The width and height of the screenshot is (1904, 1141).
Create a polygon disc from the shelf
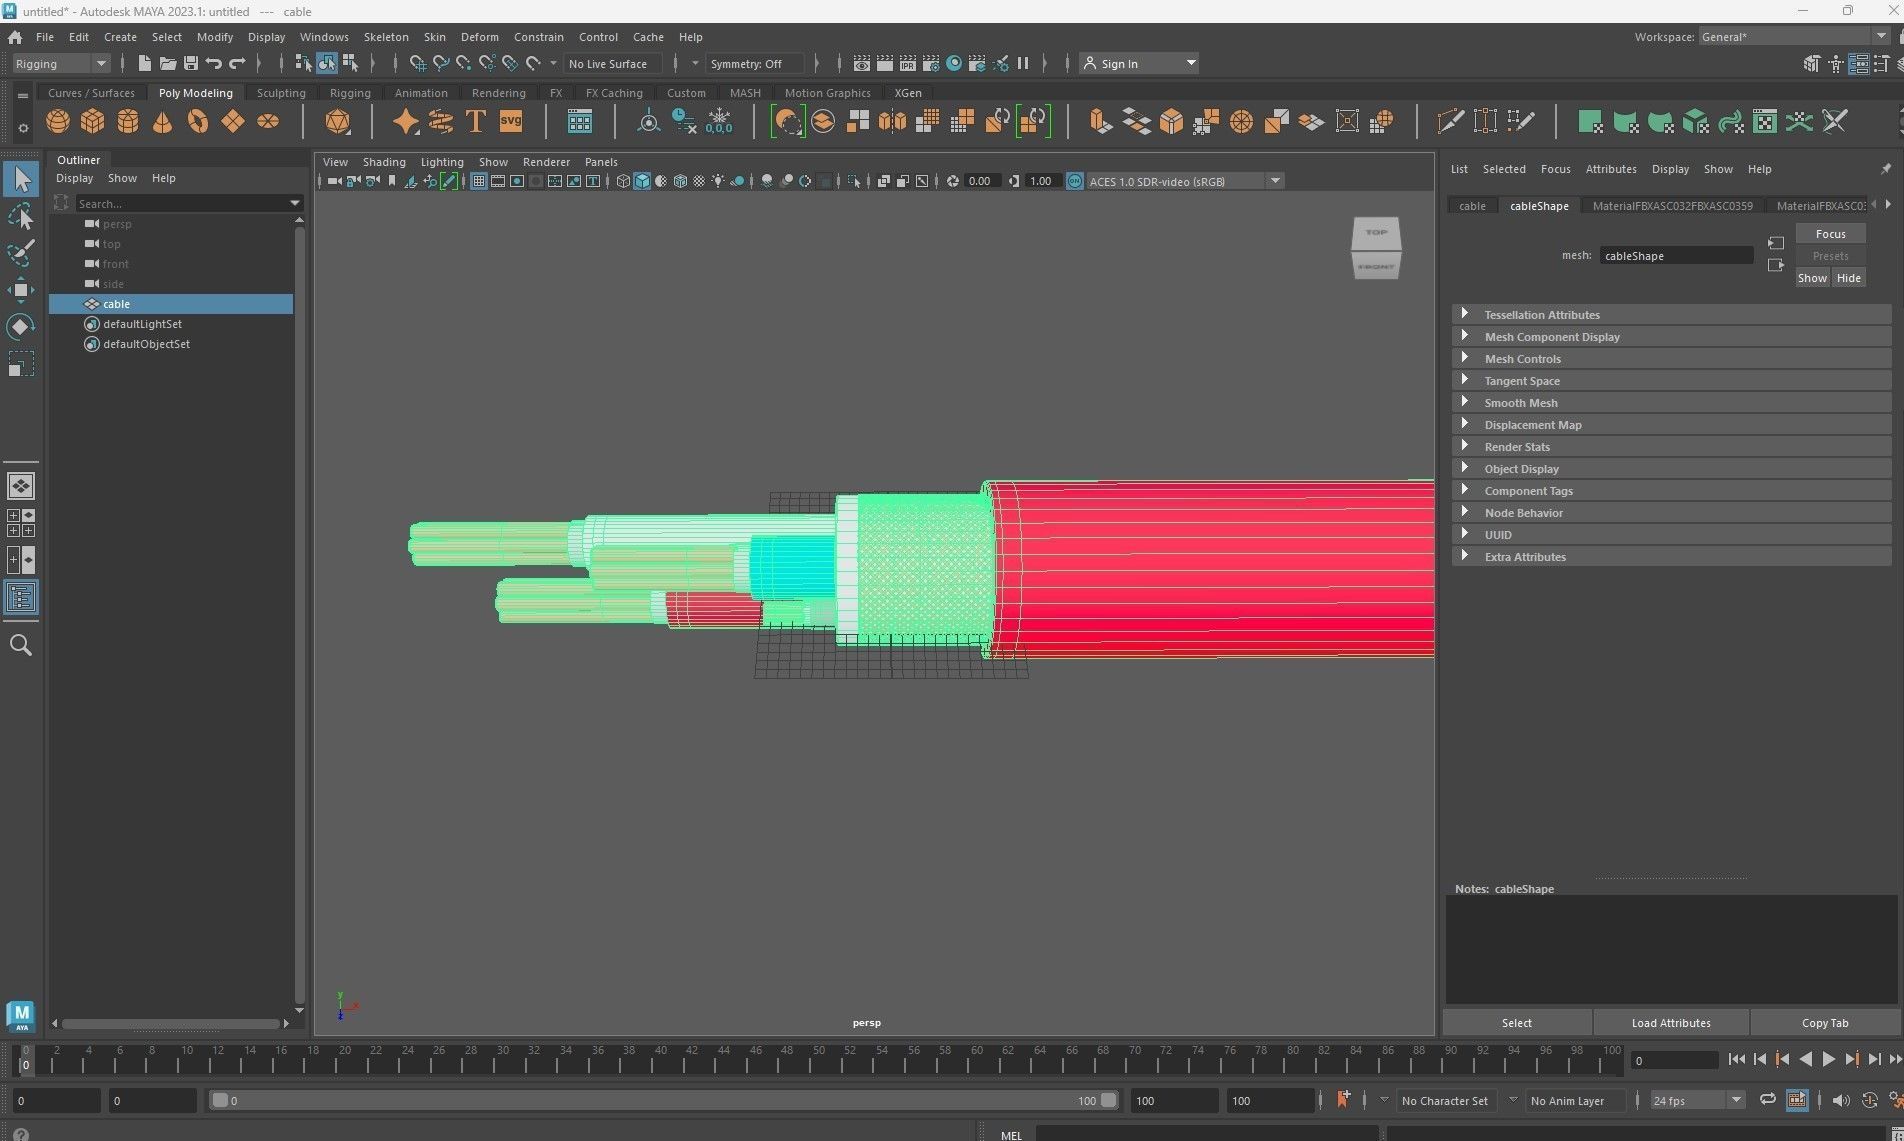pos(268,122)
